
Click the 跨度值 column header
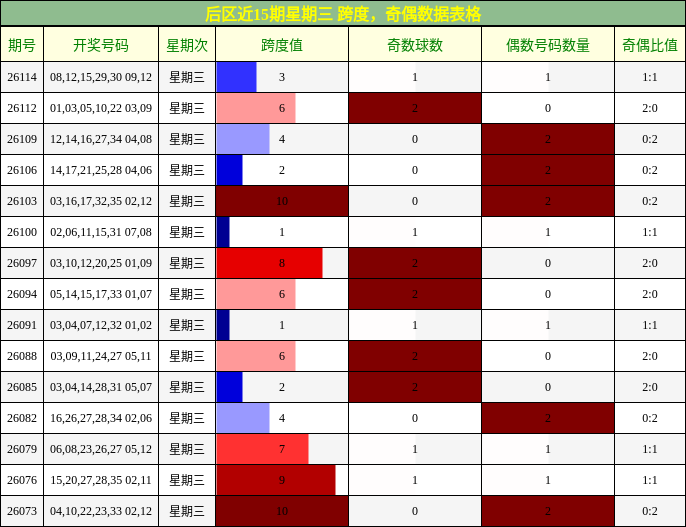click(x=282, y=45)
